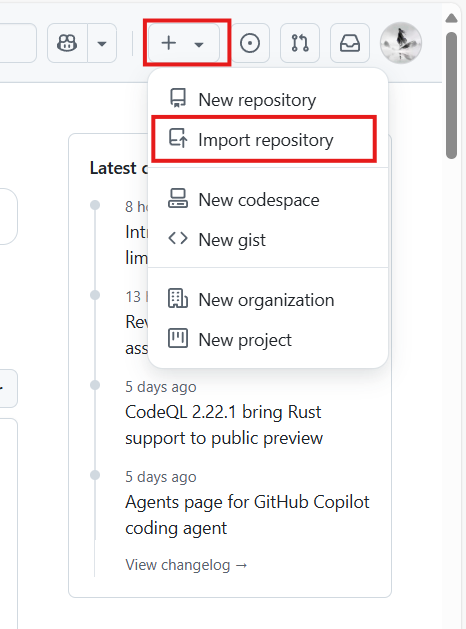The width and height of the screenshot is (466, 629).
Task: Open the Issues circle-dot icon
Action: point(250,43)
